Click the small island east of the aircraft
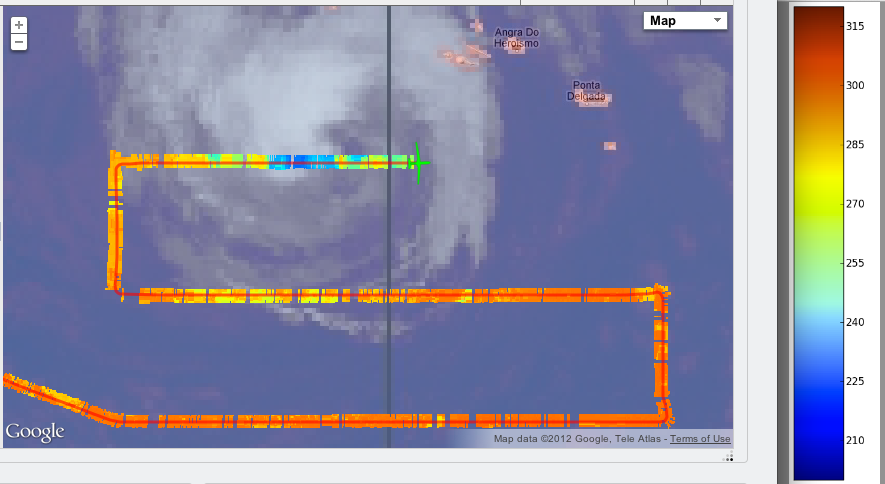 (609, 146)
